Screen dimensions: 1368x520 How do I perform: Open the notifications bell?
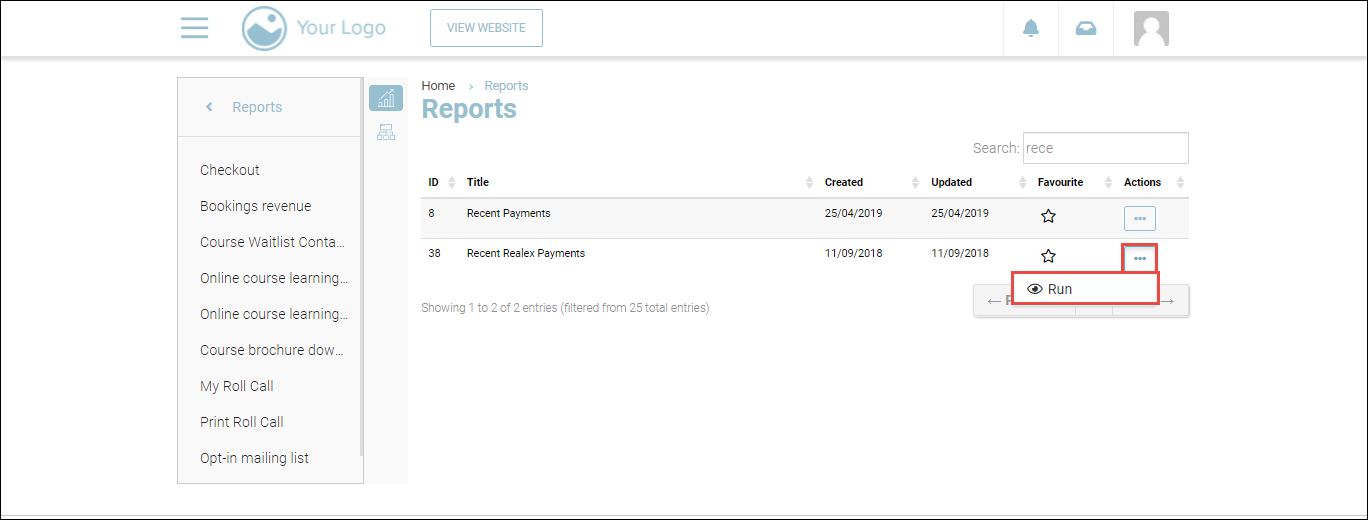[1031, 28]
